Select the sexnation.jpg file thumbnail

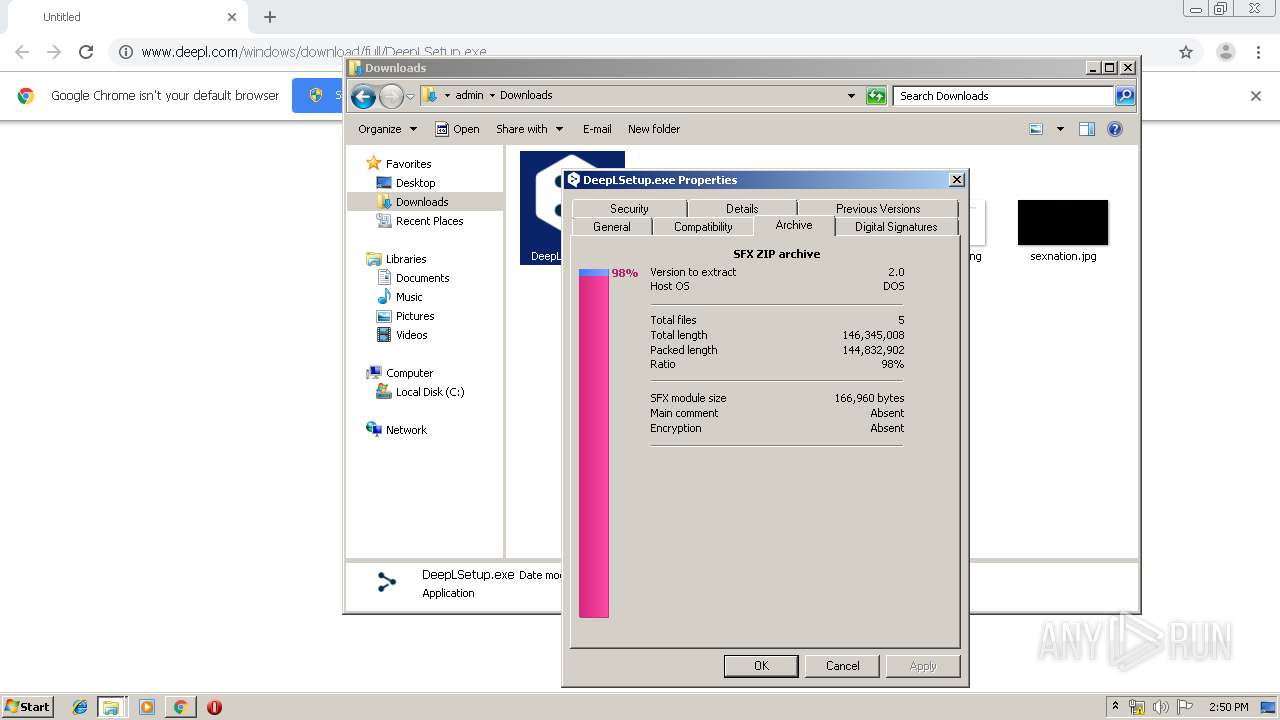1062,222
